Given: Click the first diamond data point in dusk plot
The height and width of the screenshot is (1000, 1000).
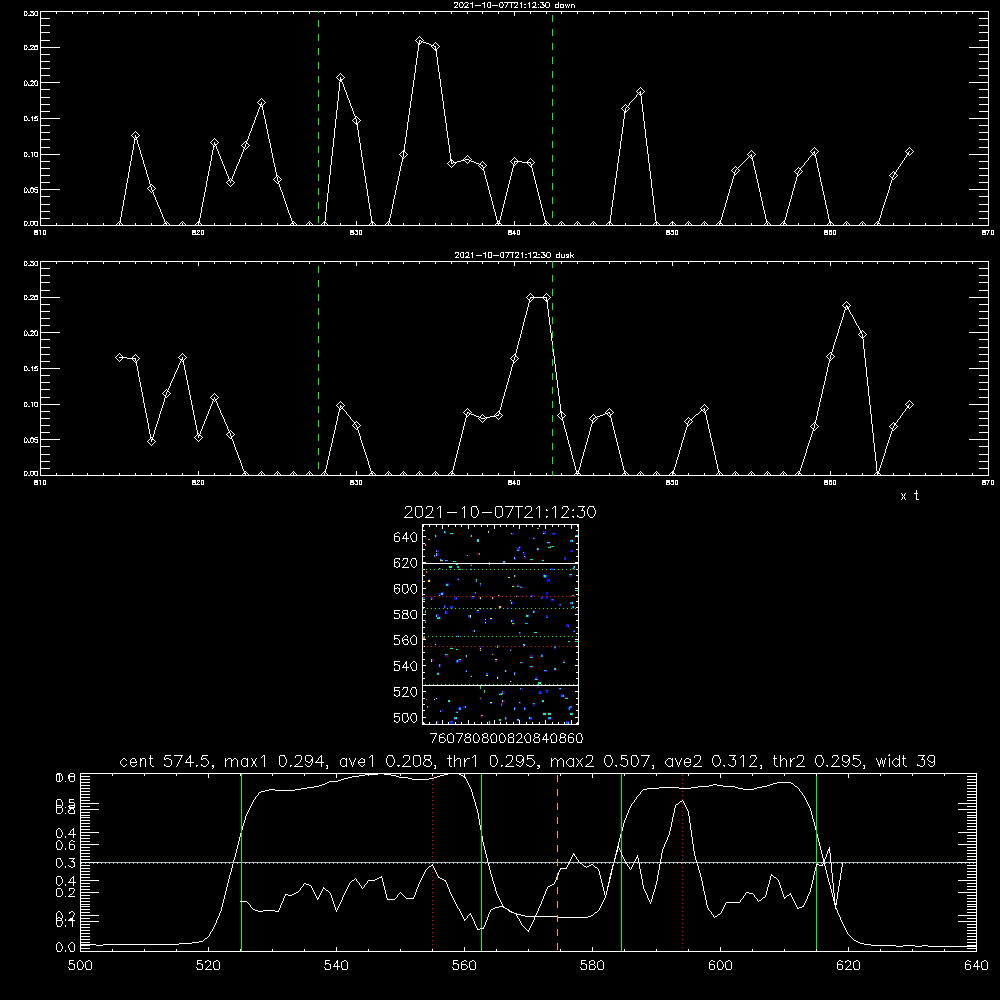Looking at the screenshot, I should [x=119, y=357].
